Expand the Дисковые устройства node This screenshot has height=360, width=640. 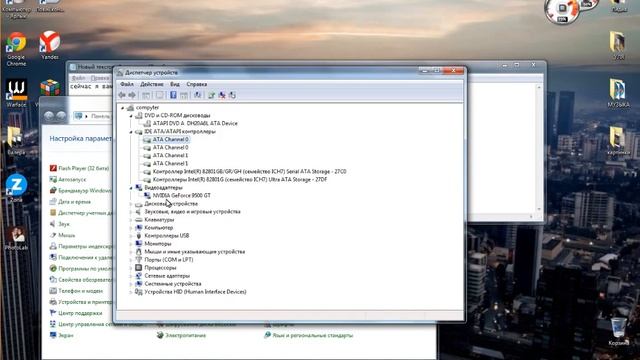point(131,204)
